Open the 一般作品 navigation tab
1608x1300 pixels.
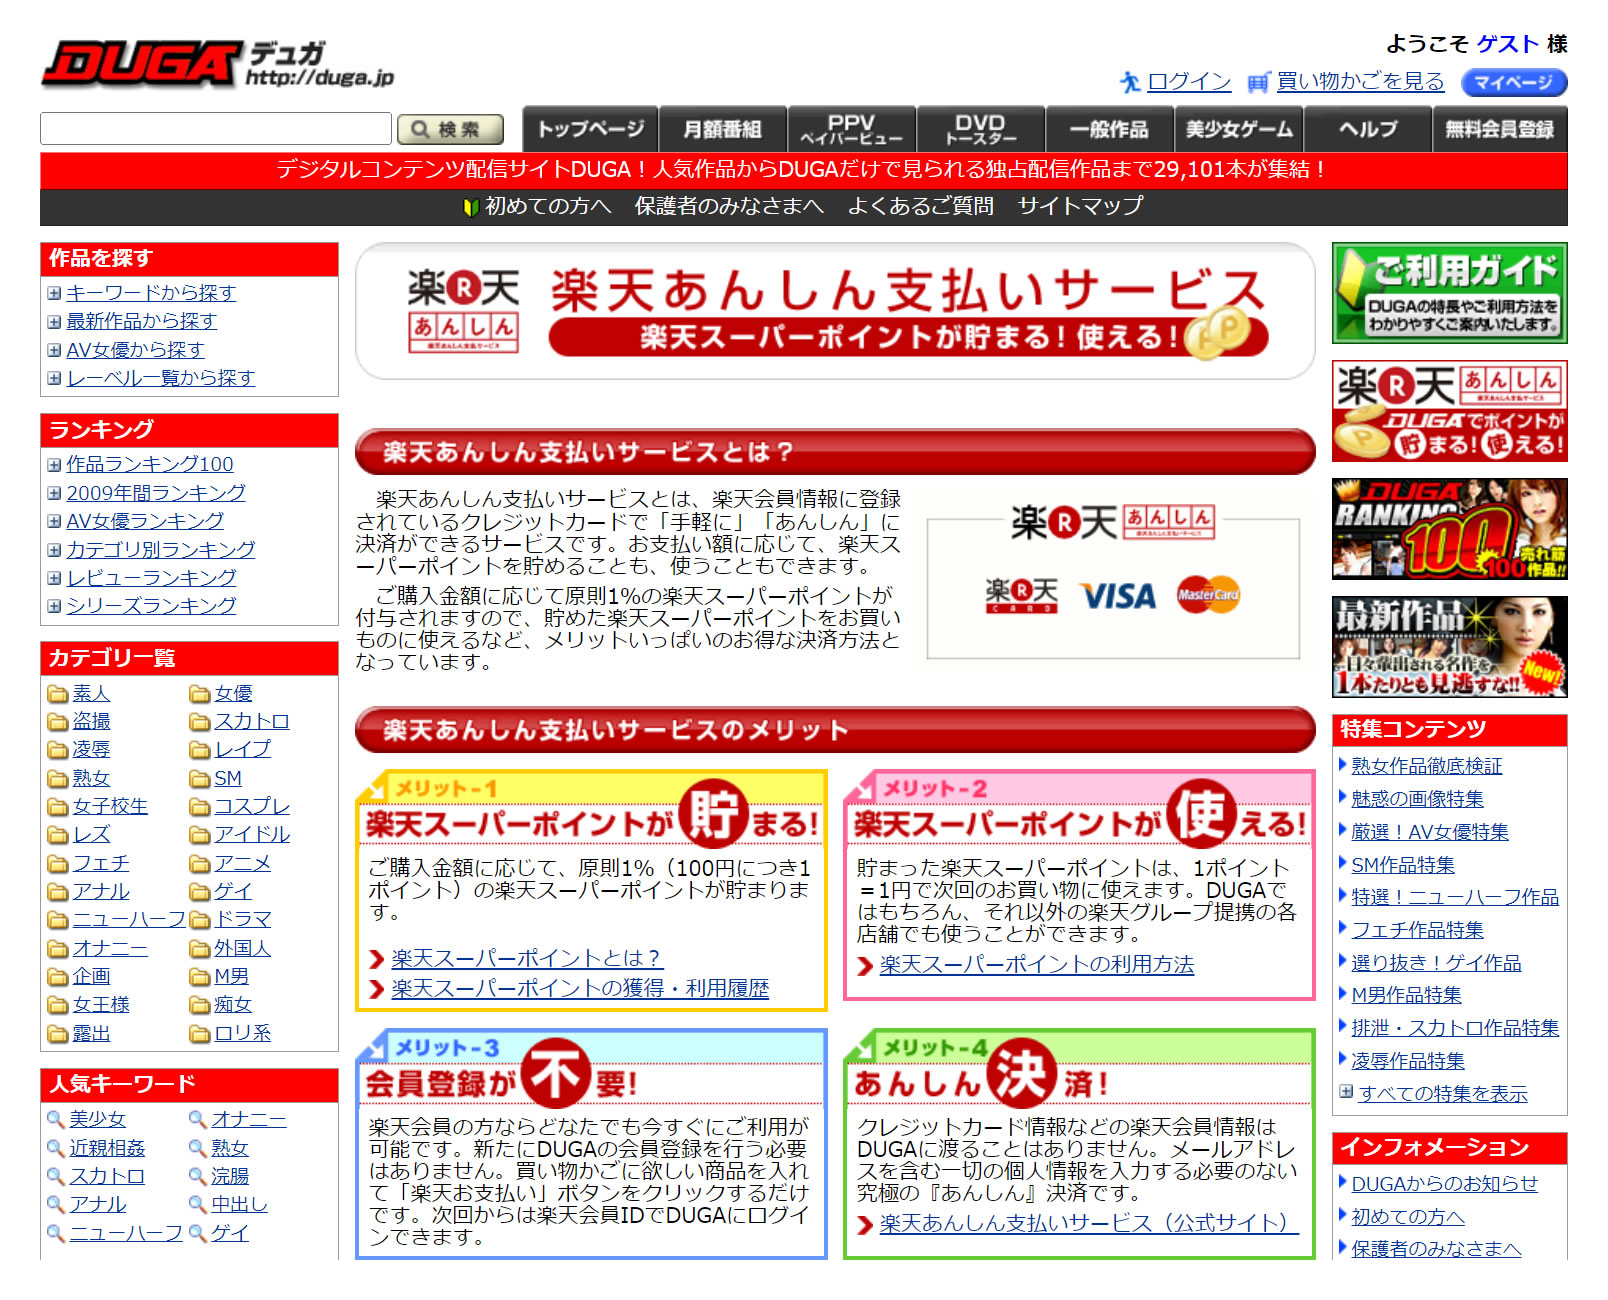(1110, 129)
